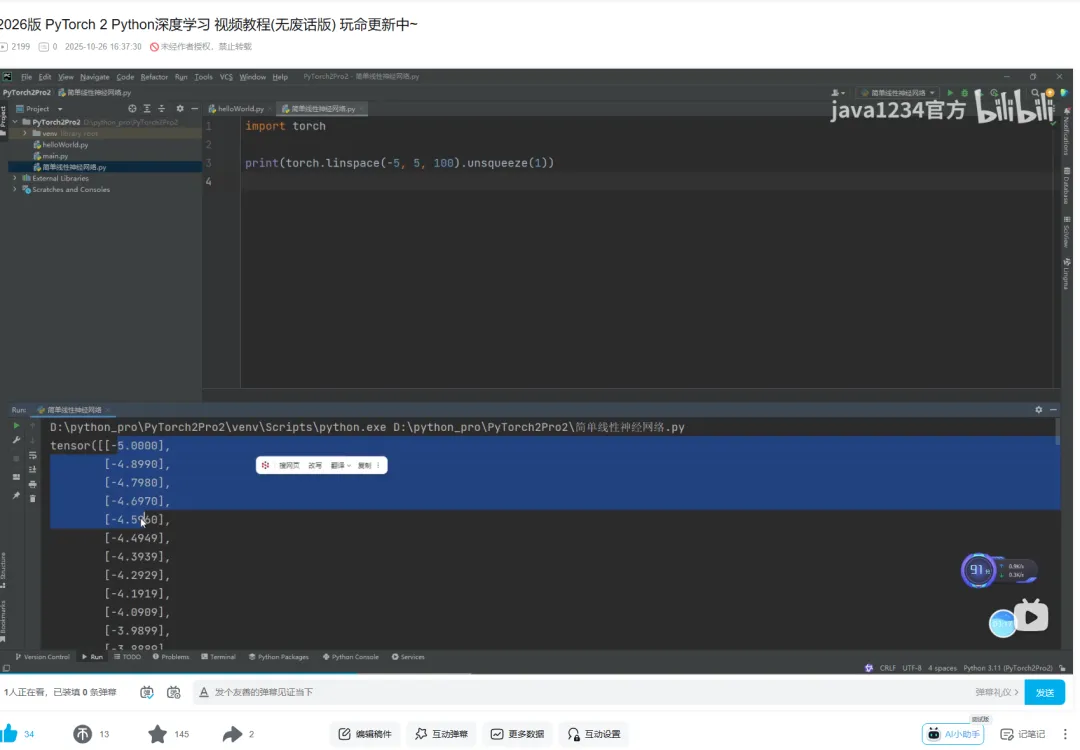Click Expand All in Project panel

click(x=147, y=109)
